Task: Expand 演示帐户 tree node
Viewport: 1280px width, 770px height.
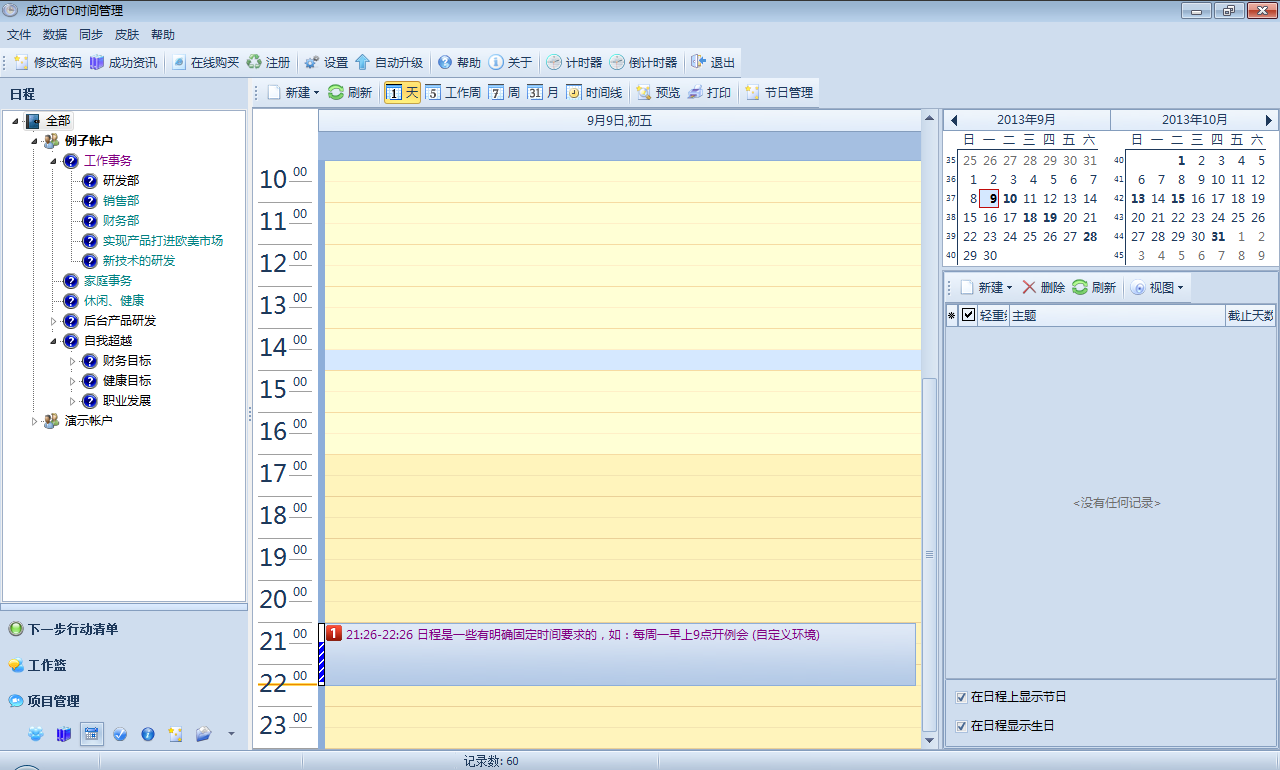Action: pyautogui.click(x=34, y=421)
